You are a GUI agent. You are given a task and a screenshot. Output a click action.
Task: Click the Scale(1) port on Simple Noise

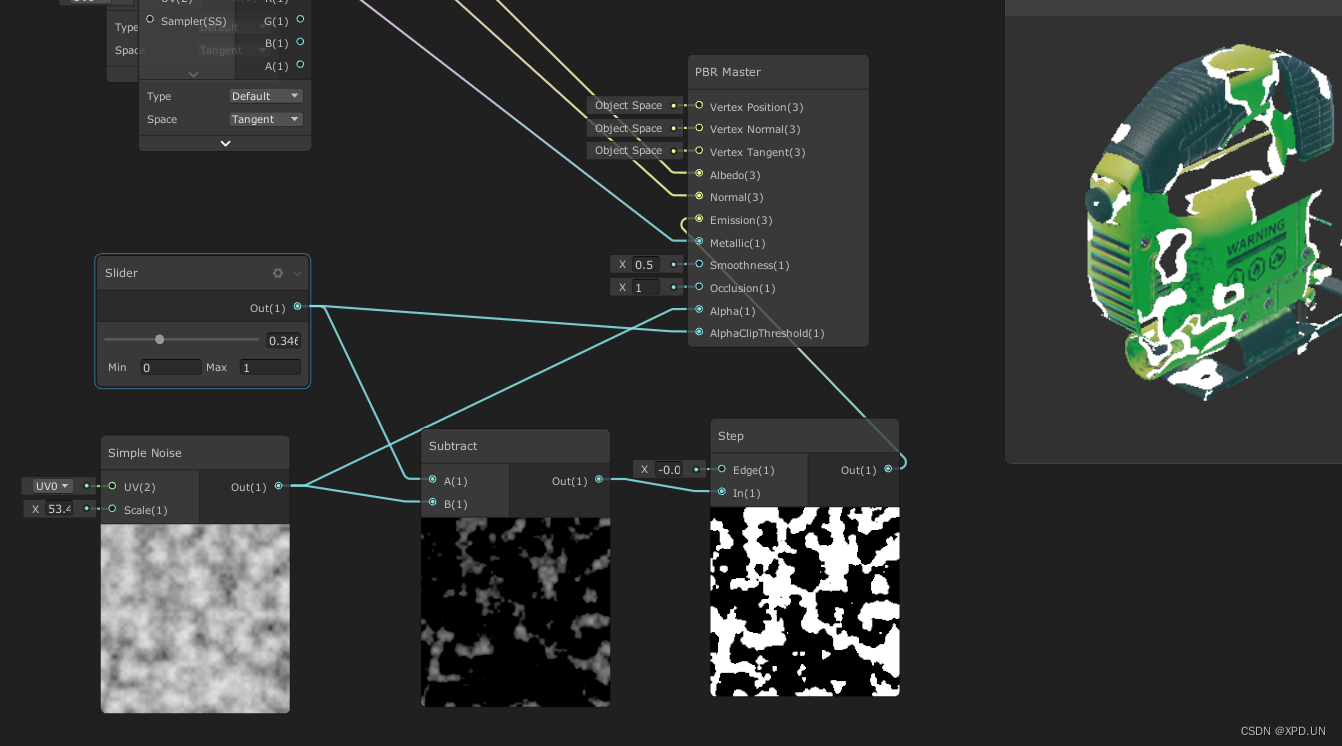112,509
